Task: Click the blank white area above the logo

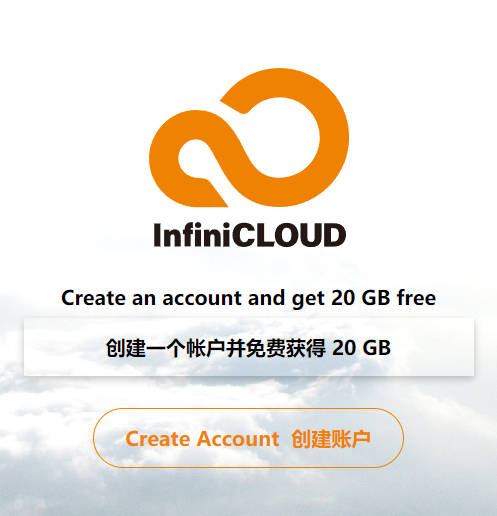Action: coord(249,32)
